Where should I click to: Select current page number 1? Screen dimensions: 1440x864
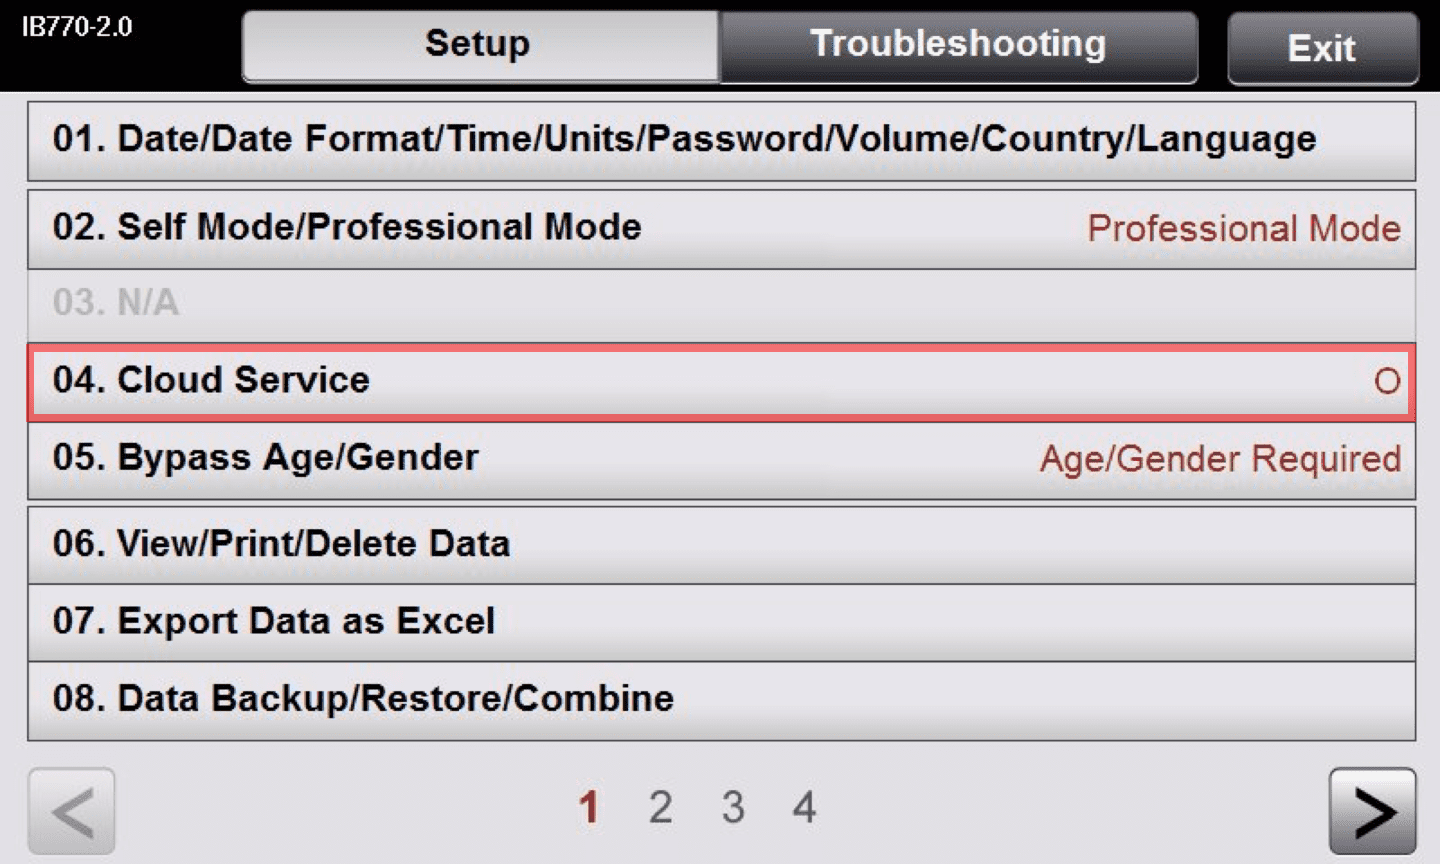[589, 807]
